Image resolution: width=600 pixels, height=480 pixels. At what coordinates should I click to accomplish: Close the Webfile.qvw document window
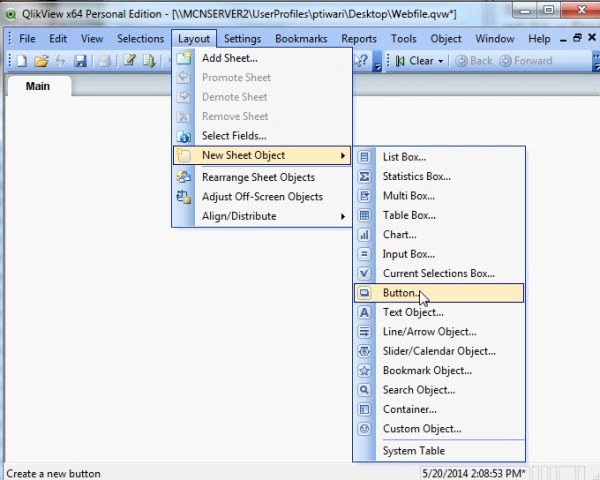click(x=592, y=38)
